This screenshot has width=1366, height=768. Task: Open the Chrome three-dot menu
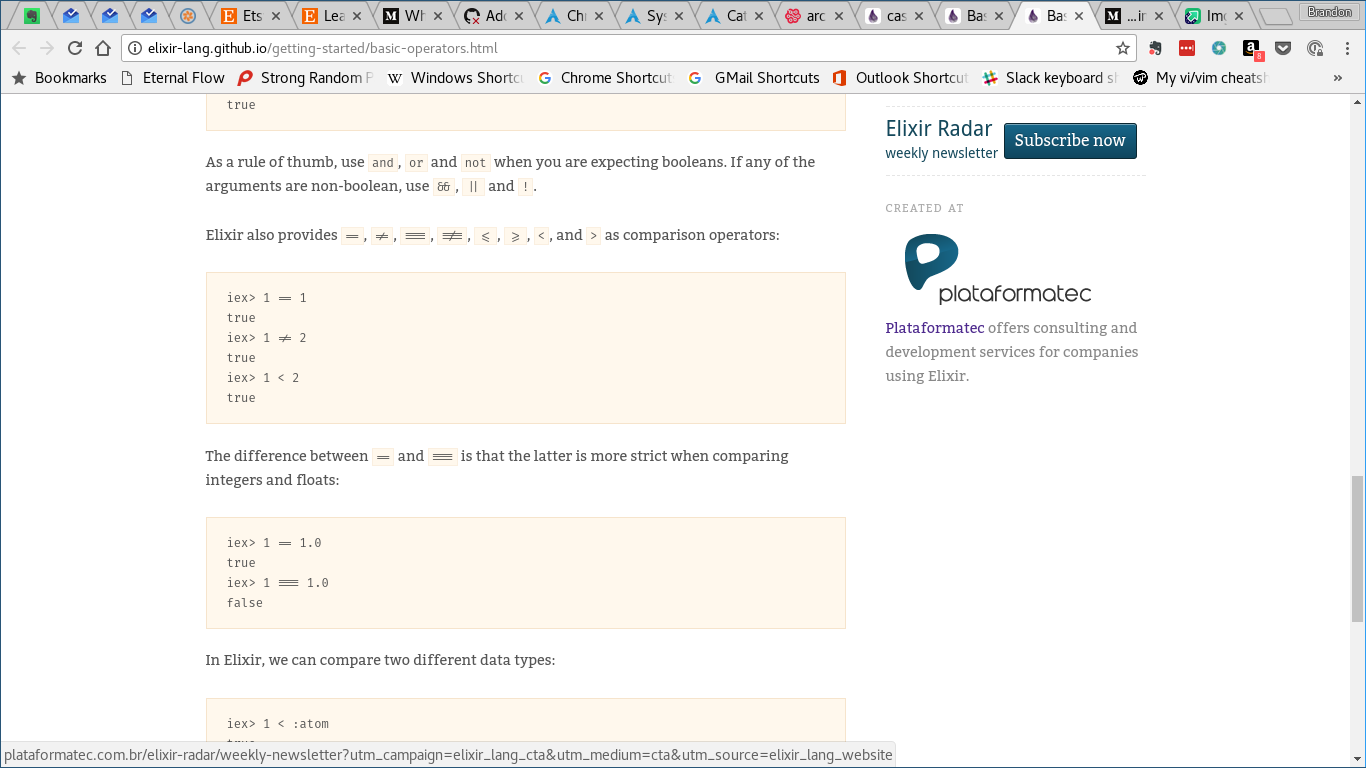[1345, 48]
